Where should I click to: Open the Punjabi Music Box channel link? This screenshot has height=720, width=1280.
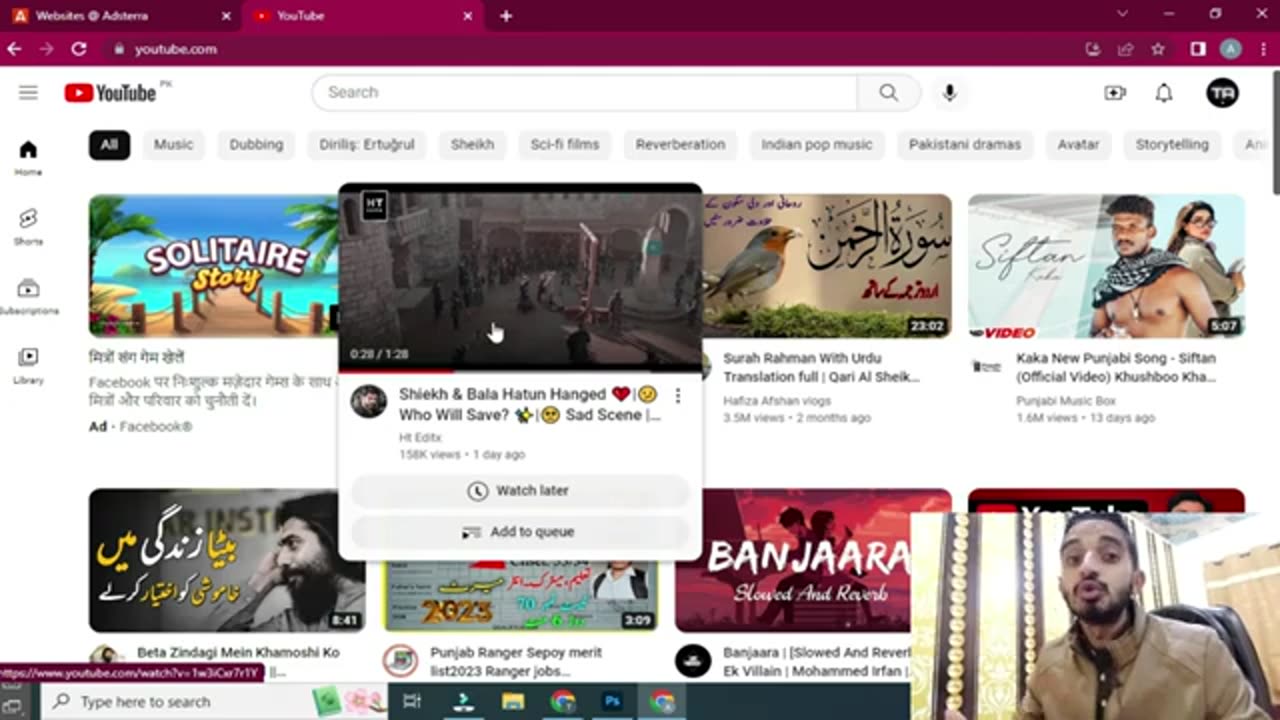[x=1066, y=401]
